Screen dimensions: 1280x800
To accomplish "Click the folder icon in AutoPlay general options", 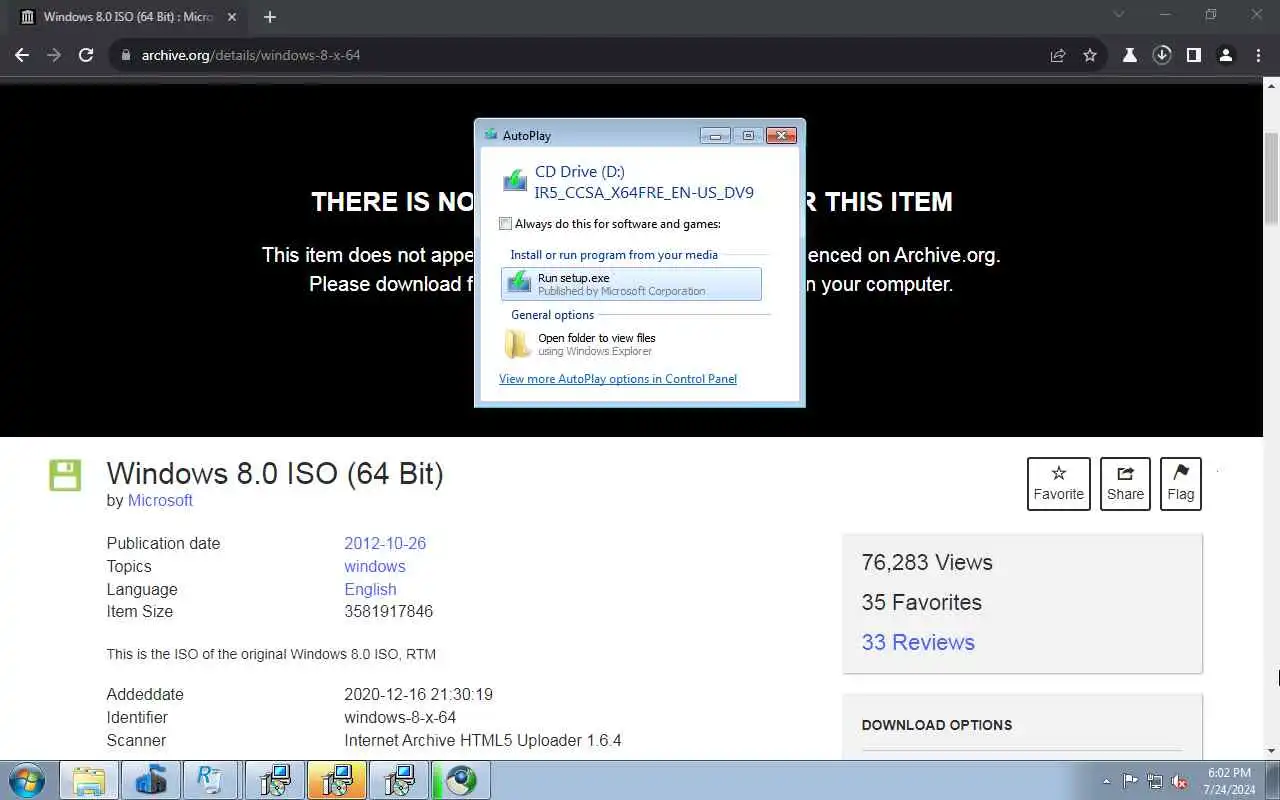I will click(x=517, y=344).
